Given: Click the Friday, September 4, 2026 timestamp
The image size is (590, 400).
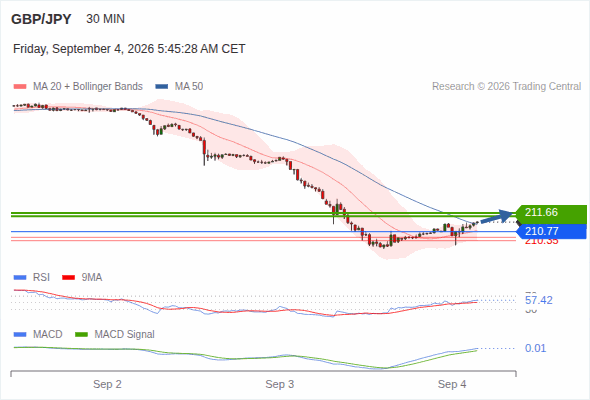Looking at the screenshot, I should click(129, 49).
